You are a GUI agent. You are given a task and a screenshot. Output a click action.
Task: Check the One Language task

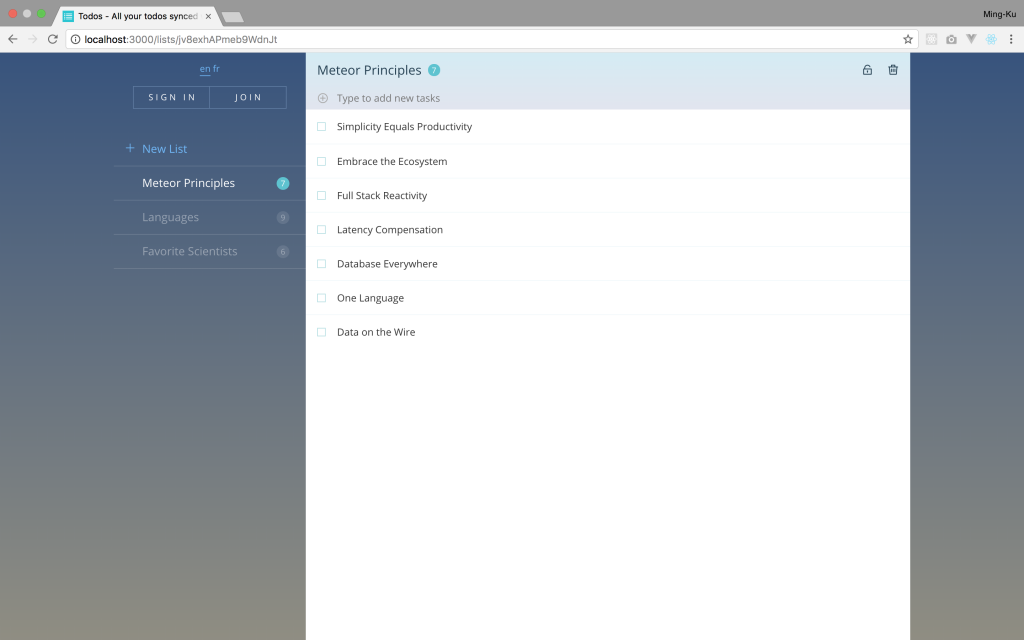pos(321,298)
